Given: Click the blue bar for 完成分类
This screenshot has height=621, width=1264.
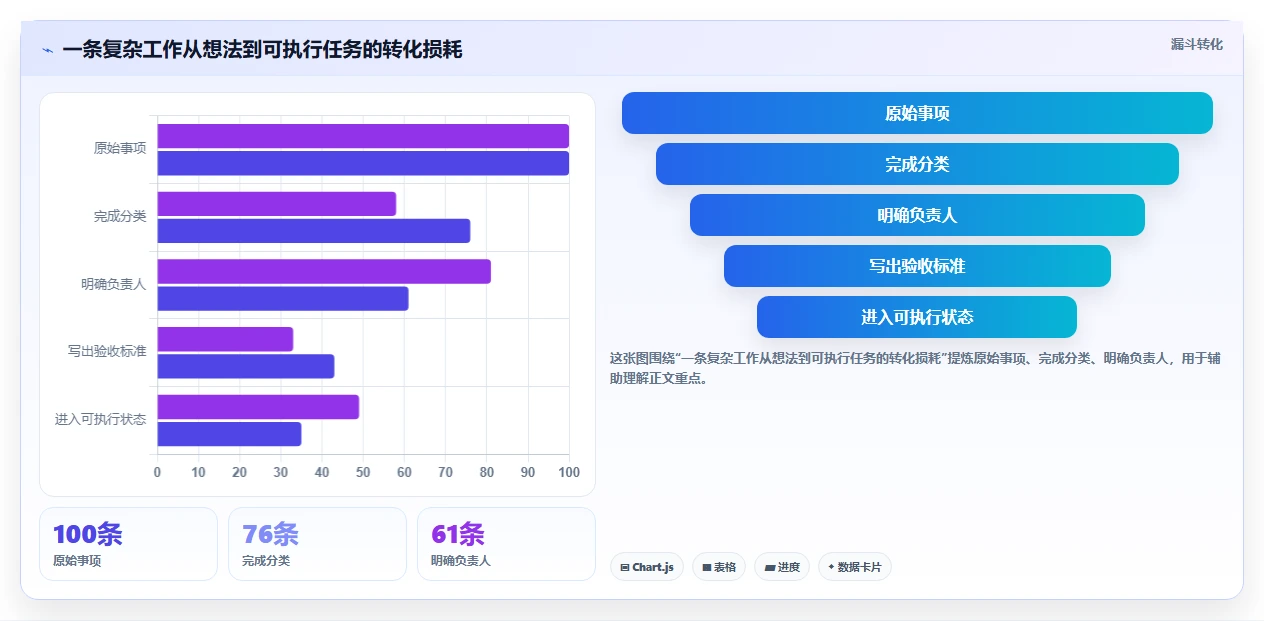Looking at the screenshot, I should pos(314,231).
